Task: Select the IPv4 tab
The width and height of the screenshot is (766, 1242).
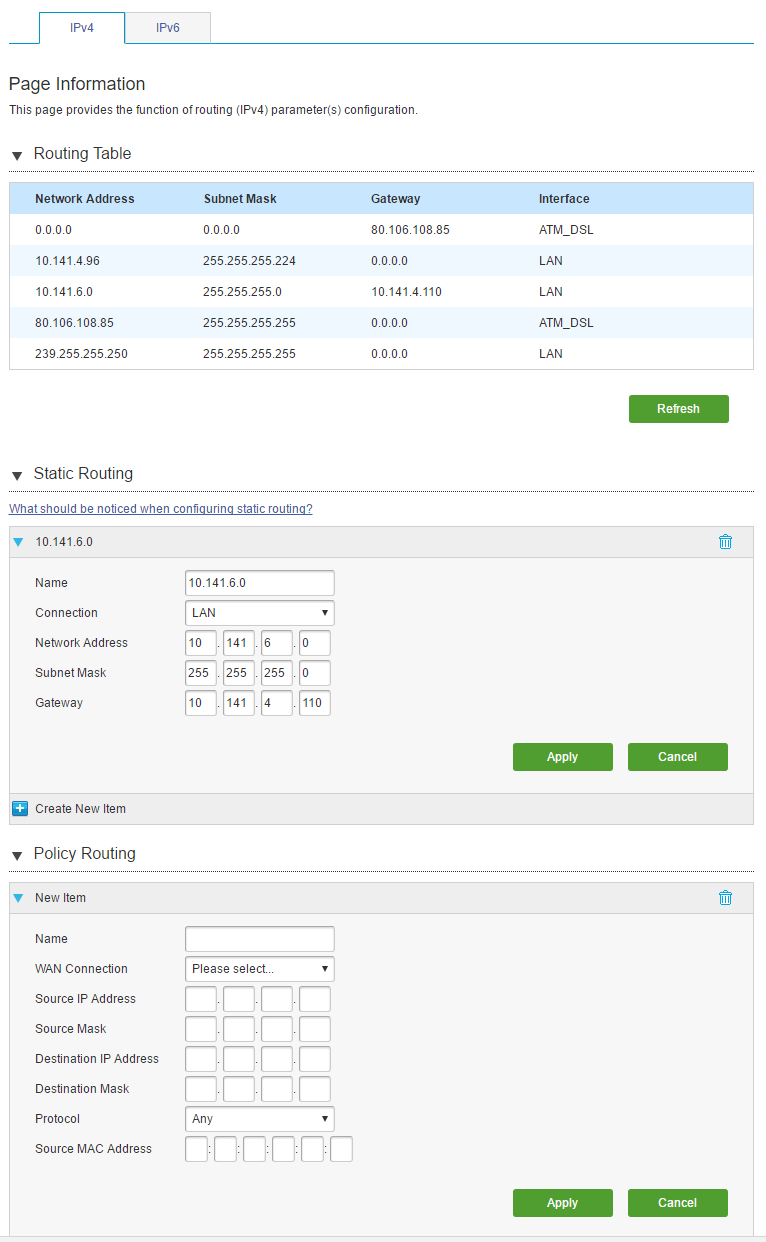Action: click(82, 28)
